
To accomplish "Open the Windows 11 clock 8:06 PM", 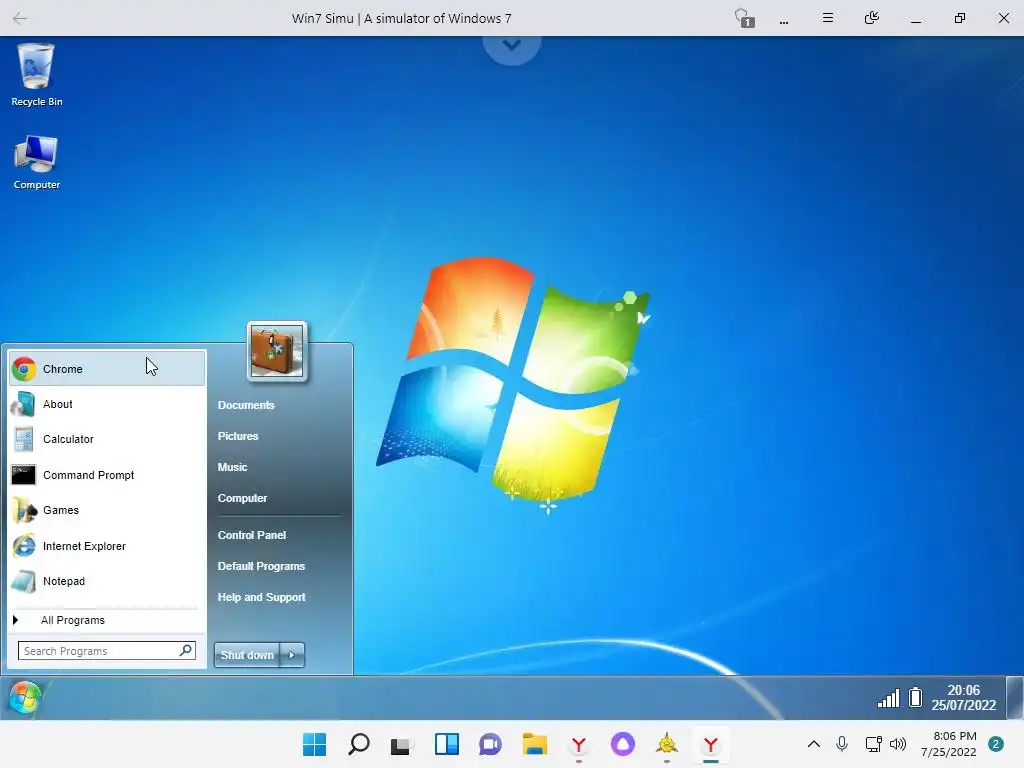I will click(948, 744).
